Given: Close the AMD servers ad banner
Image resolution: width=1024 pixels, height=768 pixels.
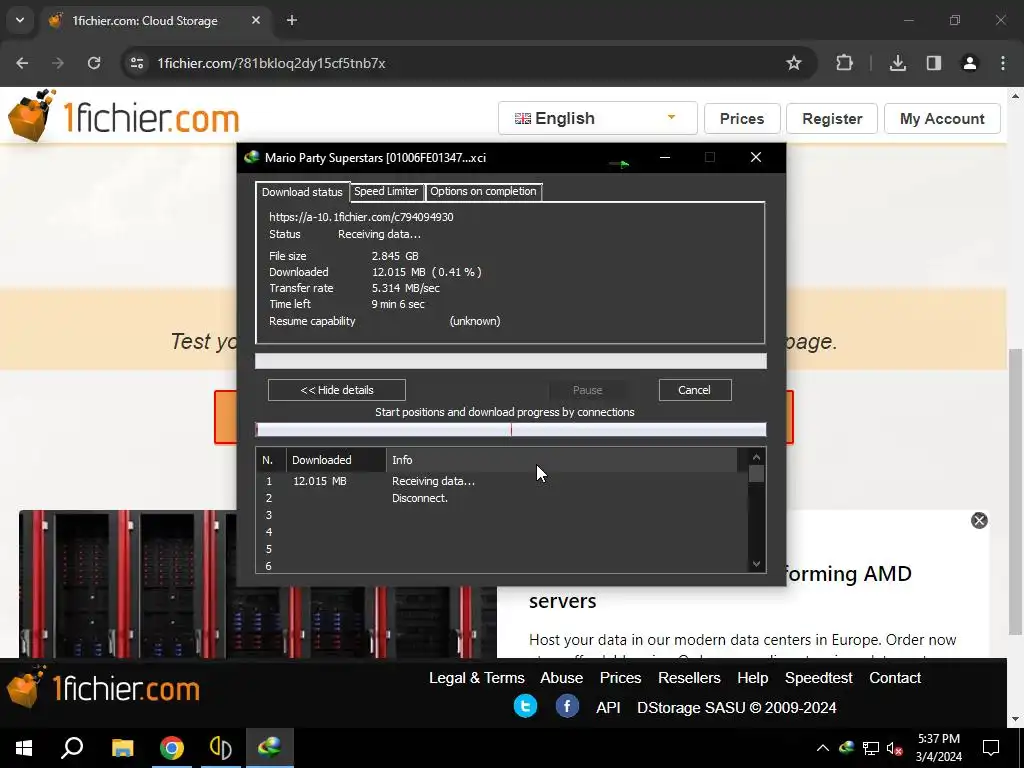Looking at the screenshot, I should pyautogui.click(x=979, y=520).
